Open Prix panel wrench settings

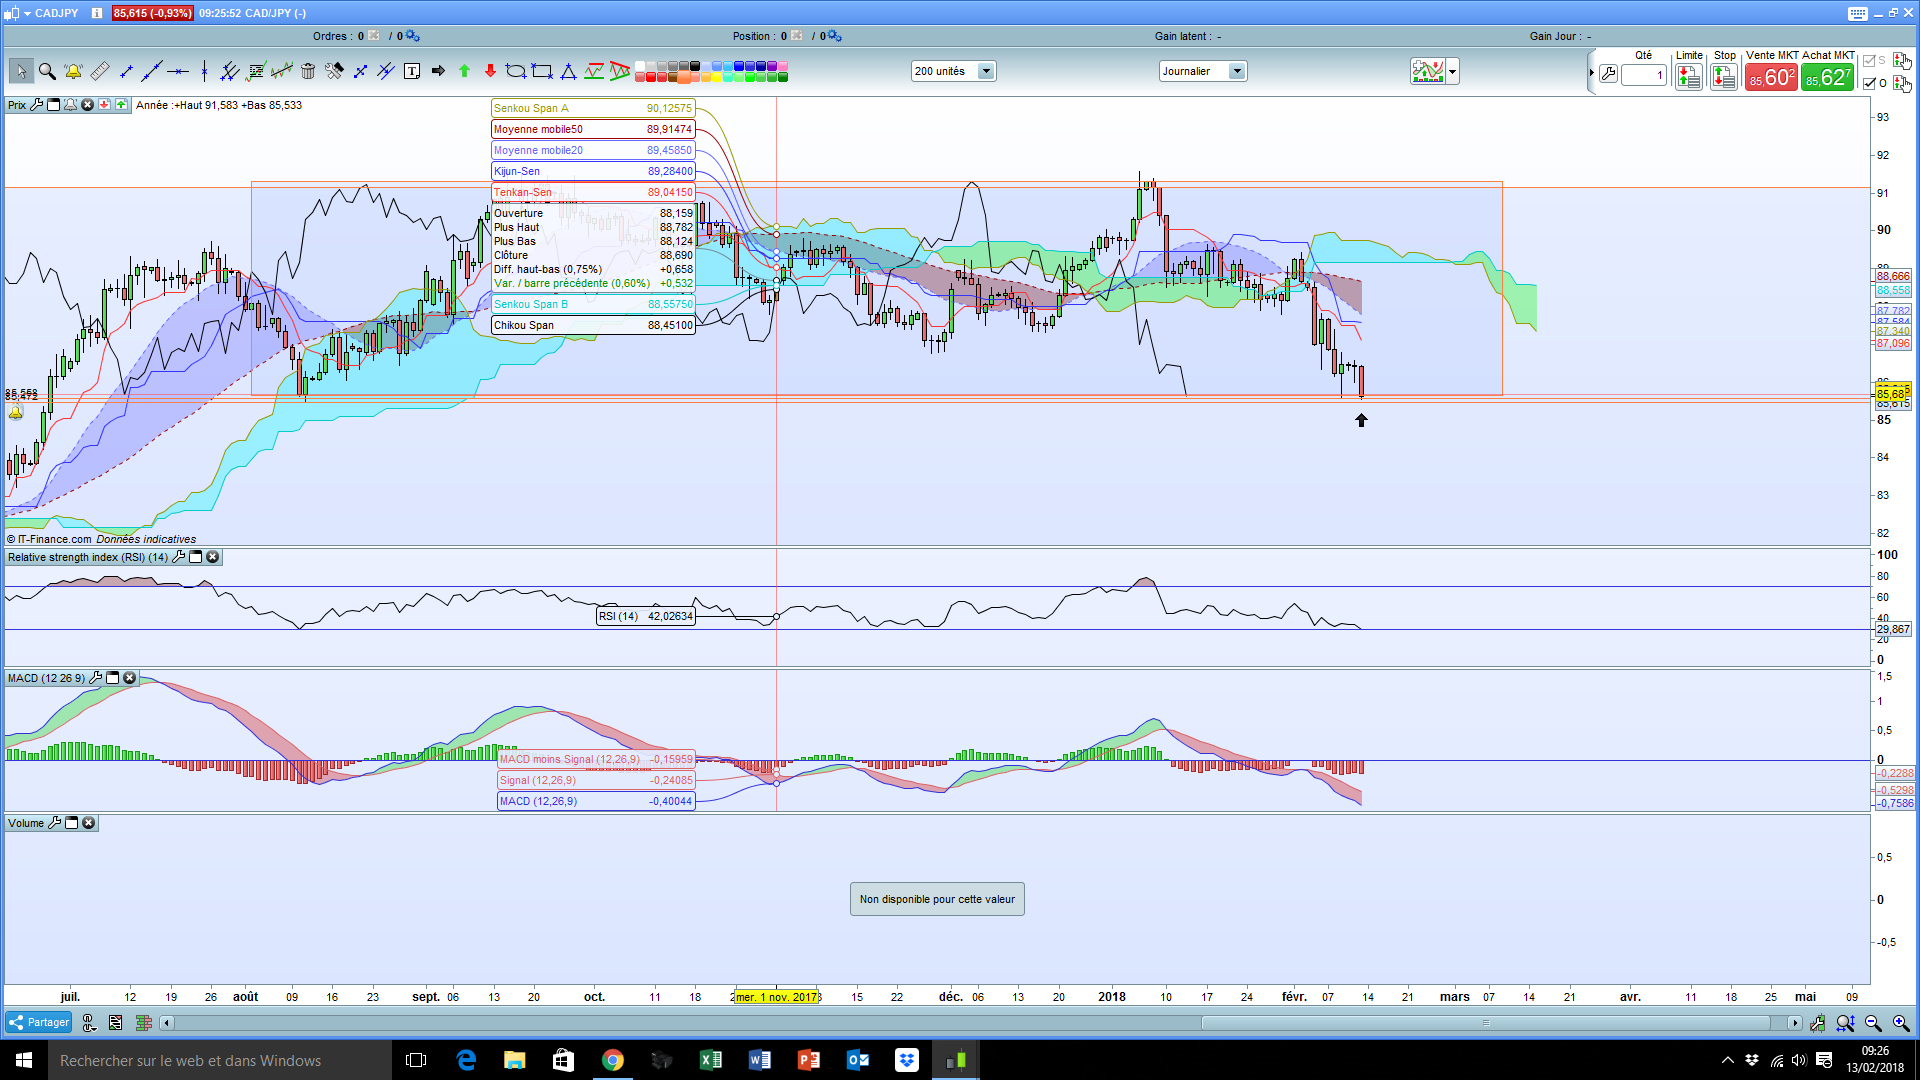tap(37, 105)
